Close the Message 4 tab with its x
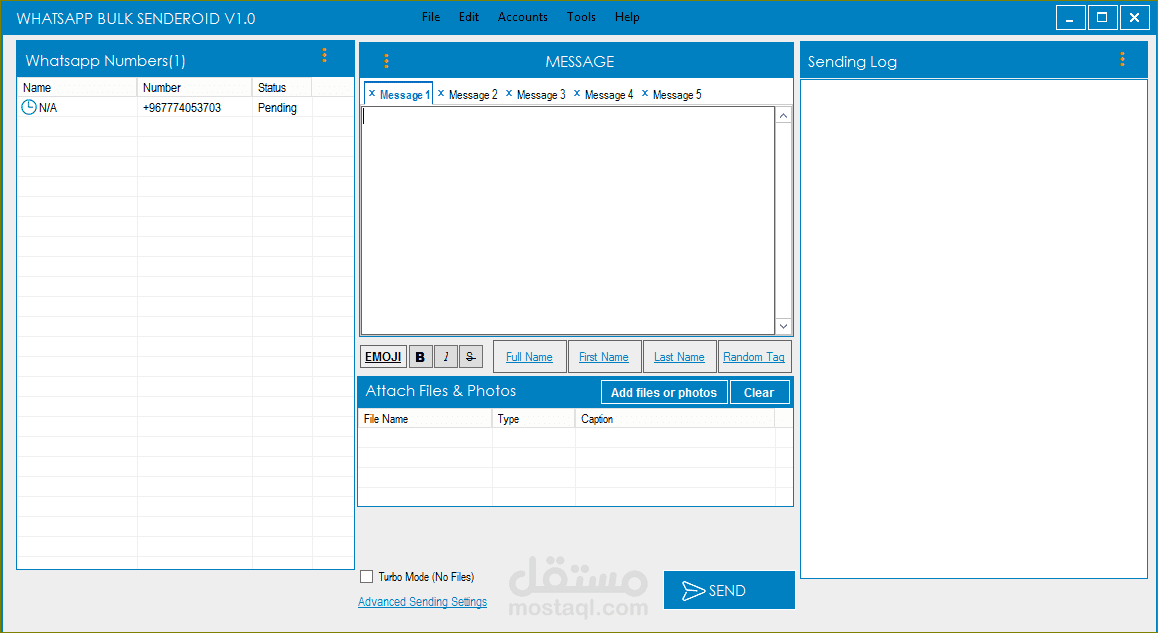The image size is (1158, 633). point(577,94)
